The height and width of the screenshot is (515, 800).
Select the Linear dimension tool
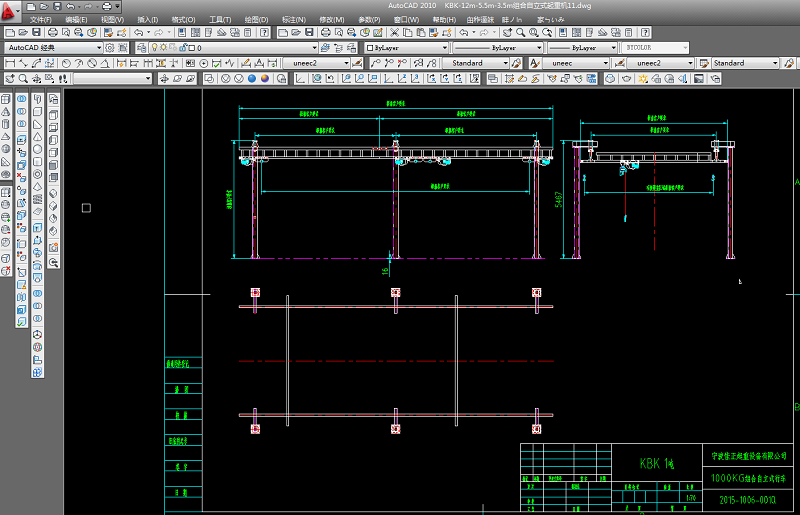9,63
